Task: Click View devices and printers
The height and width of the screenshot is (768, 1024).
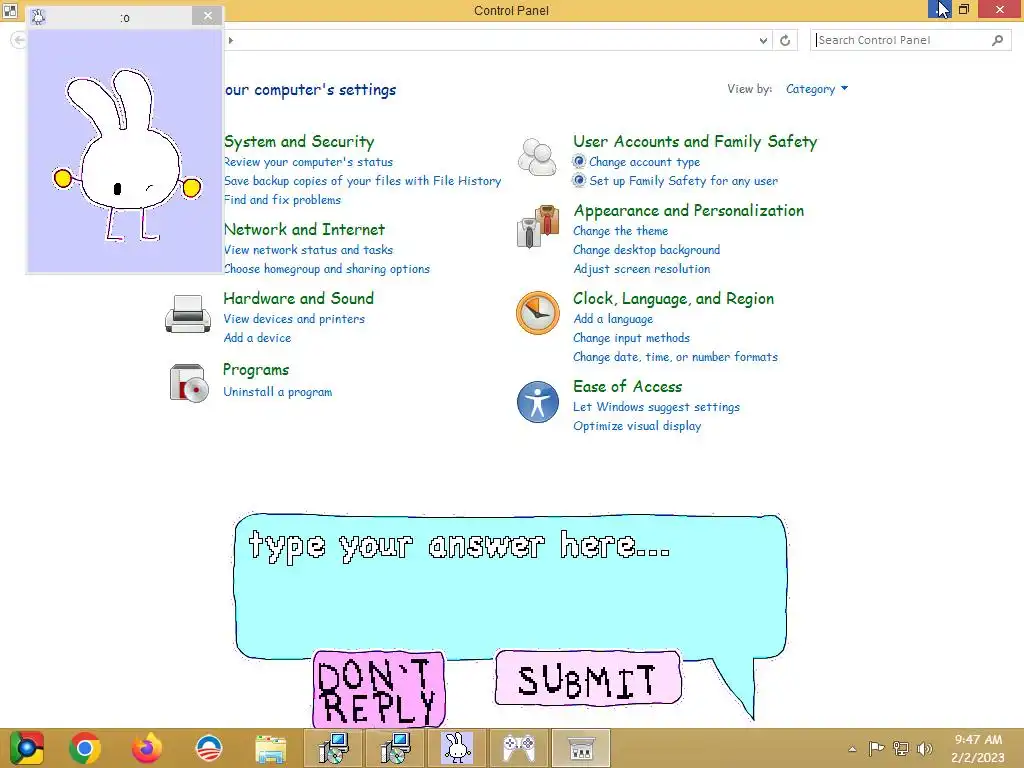Action: (x=294, y=319)
